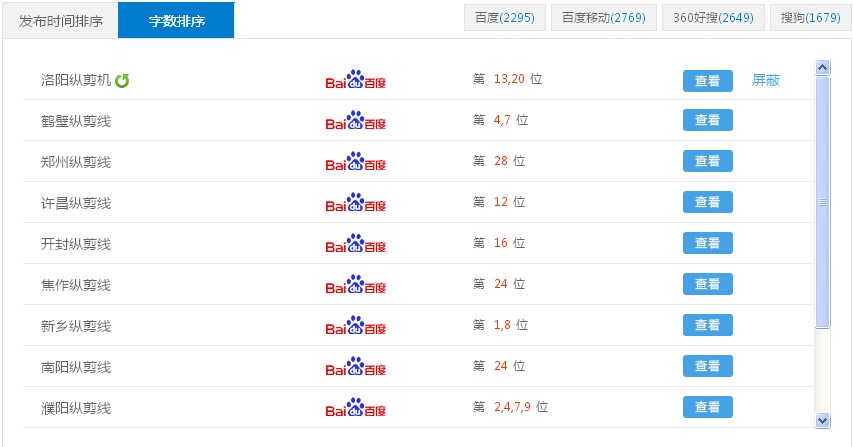Select keyword text 濮阳纵剪线

(76, 408)
